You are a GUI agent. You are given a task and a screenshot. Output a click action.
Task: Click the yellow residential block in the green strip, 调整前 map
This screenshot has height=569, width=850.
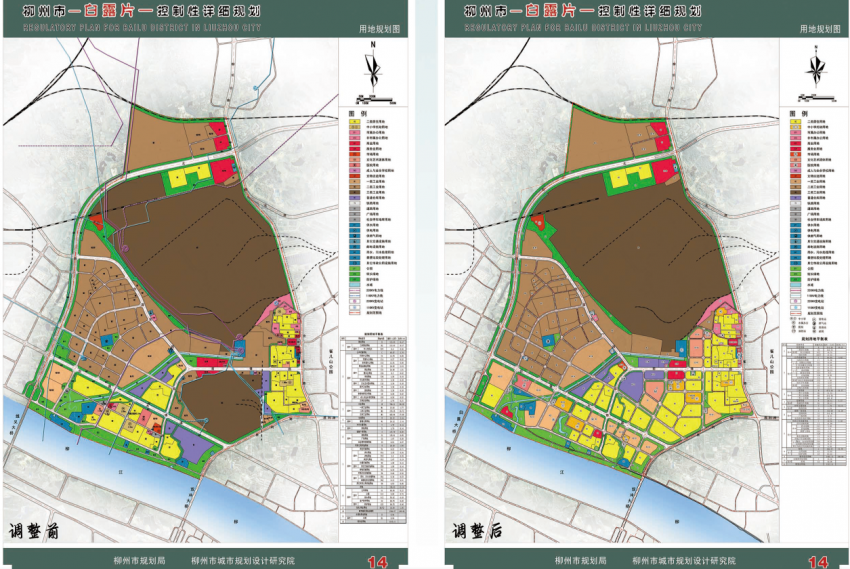point(187,176)
